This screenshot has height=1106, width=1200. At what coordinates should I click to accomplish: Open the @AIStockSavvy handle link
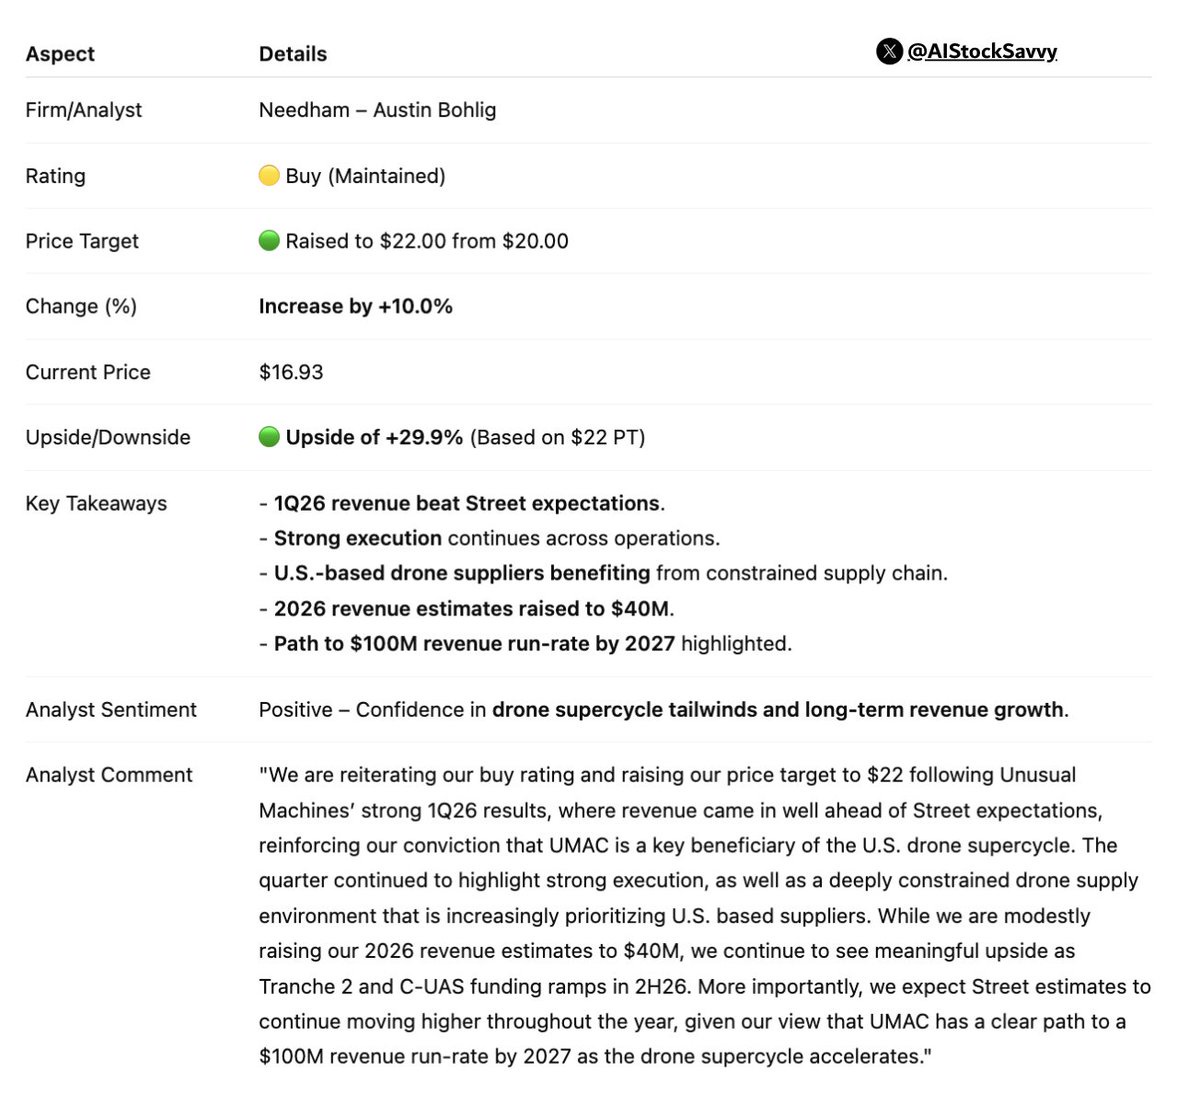[x=982, y=51]
